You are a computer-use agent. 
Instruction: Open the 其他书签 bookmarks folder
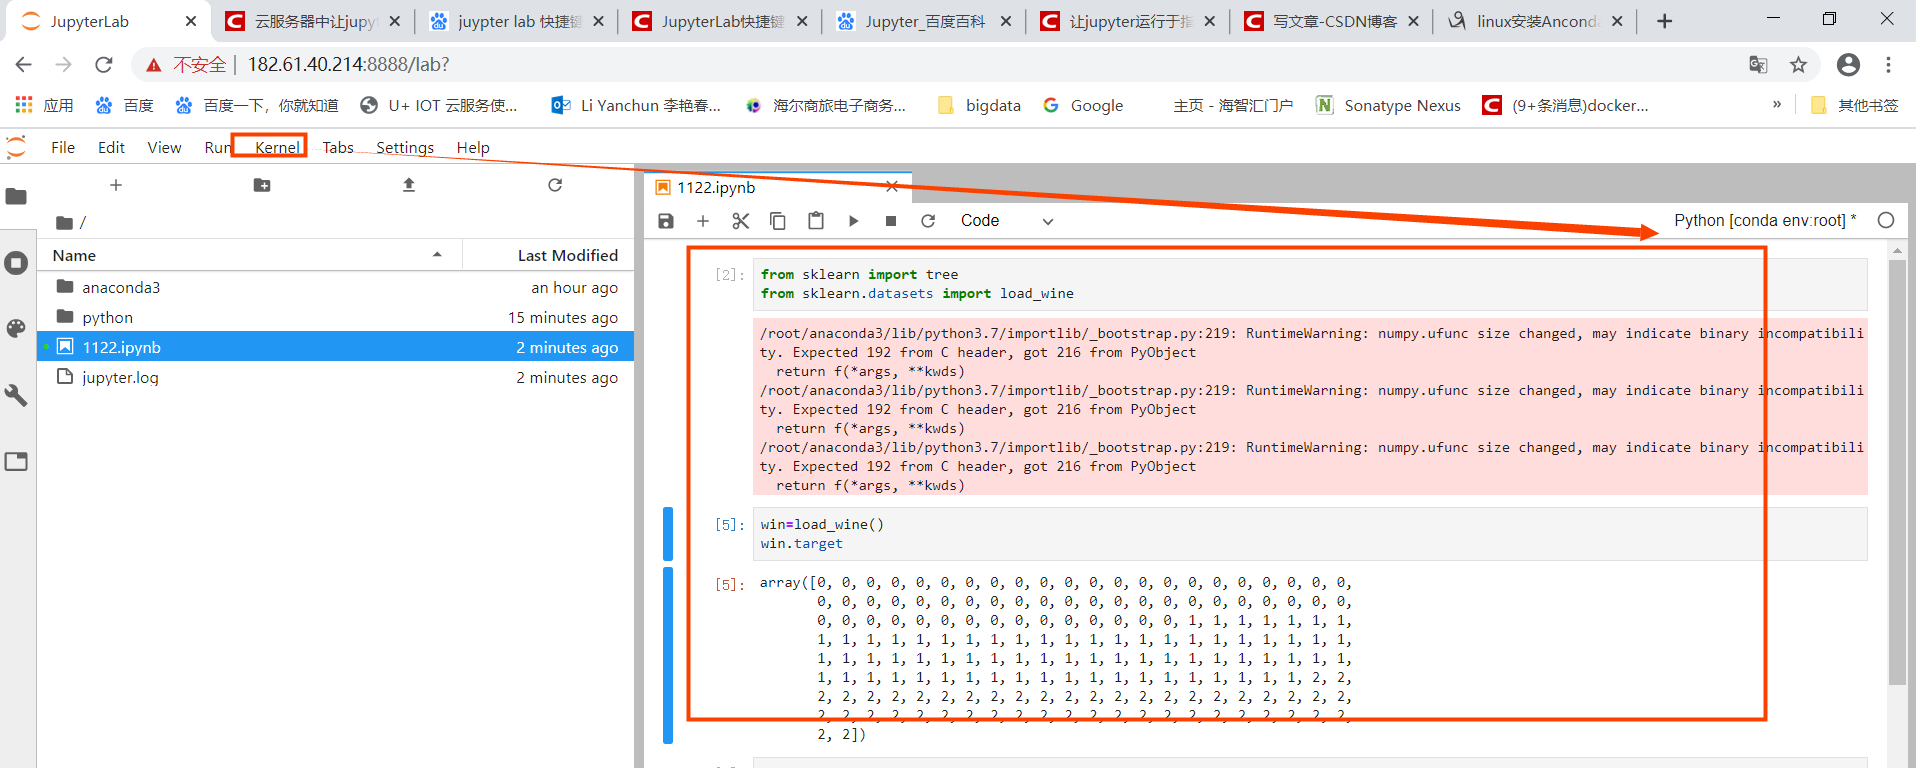click(1855, 105)
